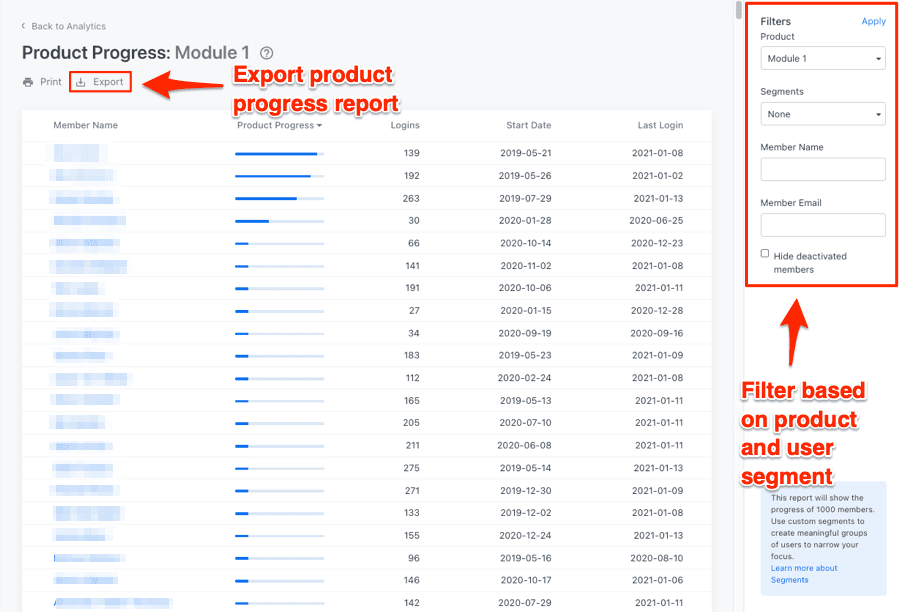
Task: Click the Back to Analytics chevron icon
Action: point(24,26)
